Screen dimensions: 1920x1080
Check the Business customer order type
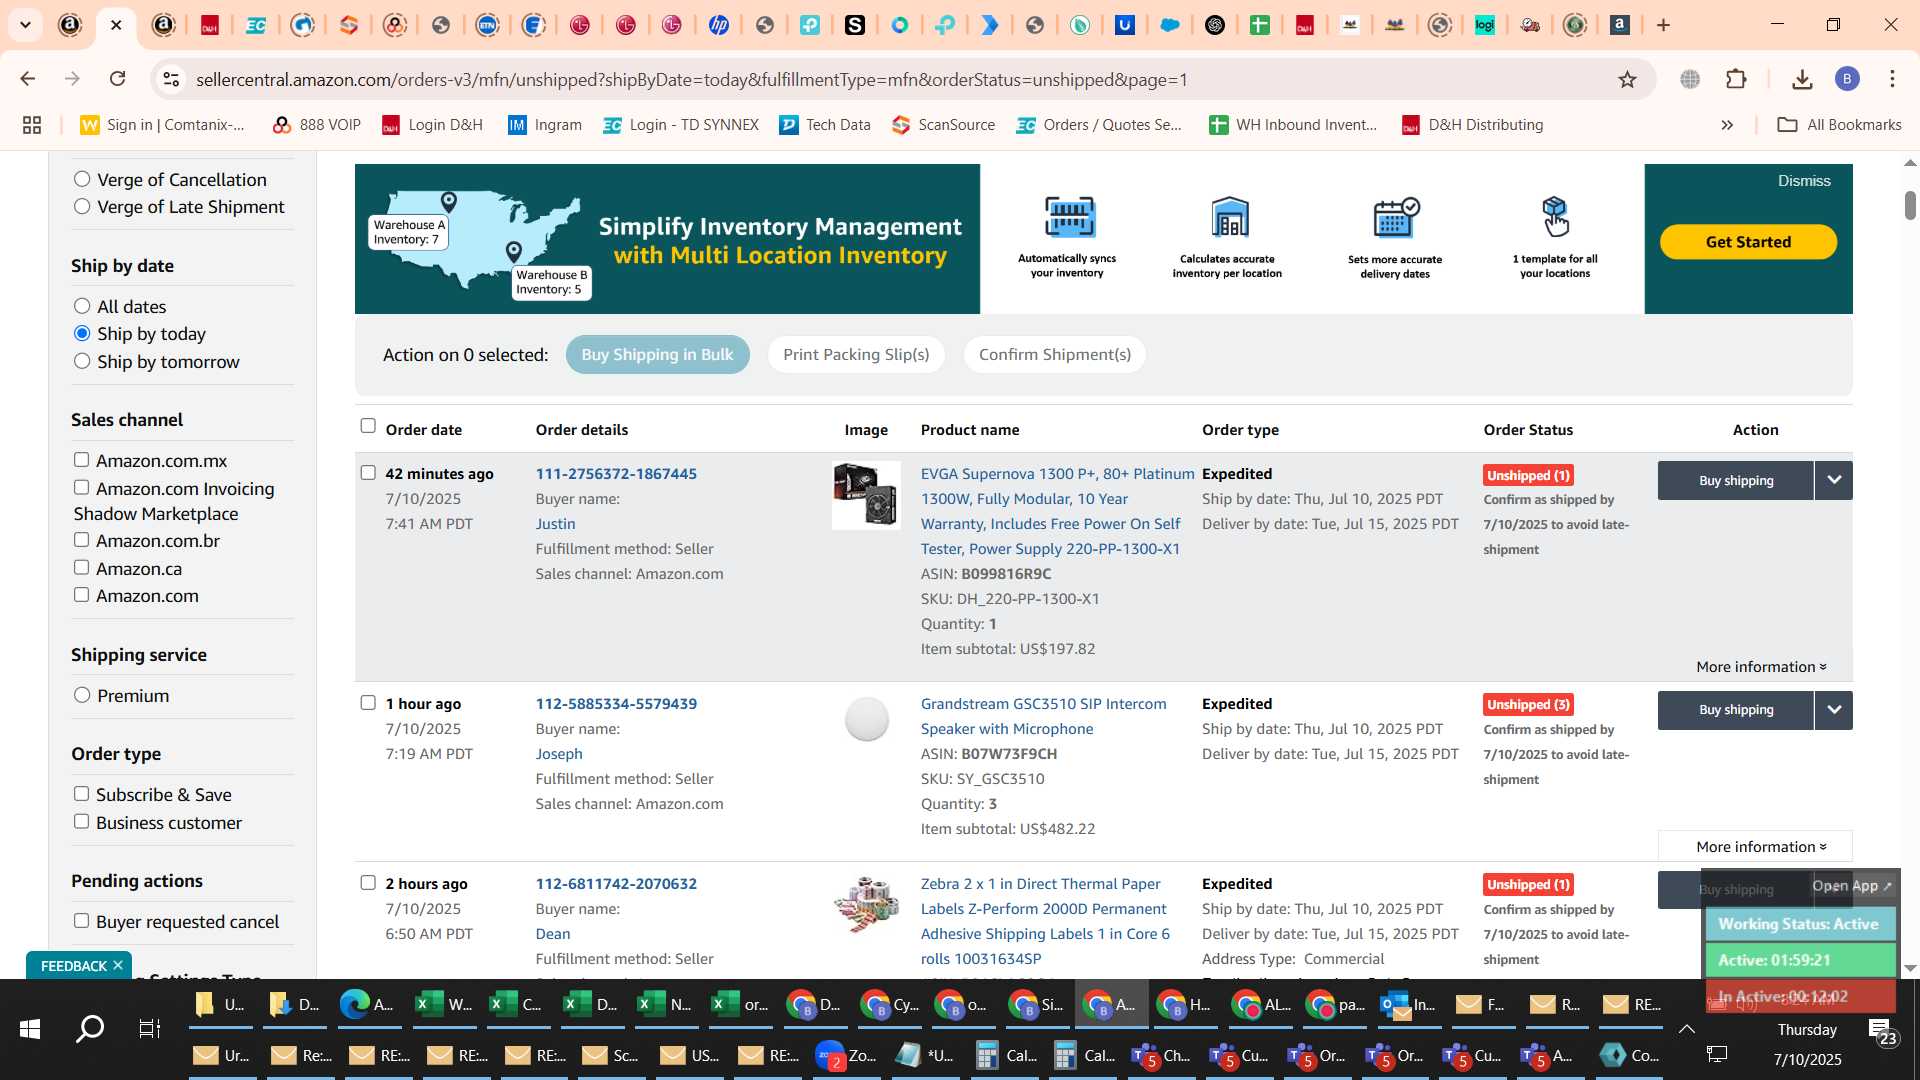(x=81, y=822)
